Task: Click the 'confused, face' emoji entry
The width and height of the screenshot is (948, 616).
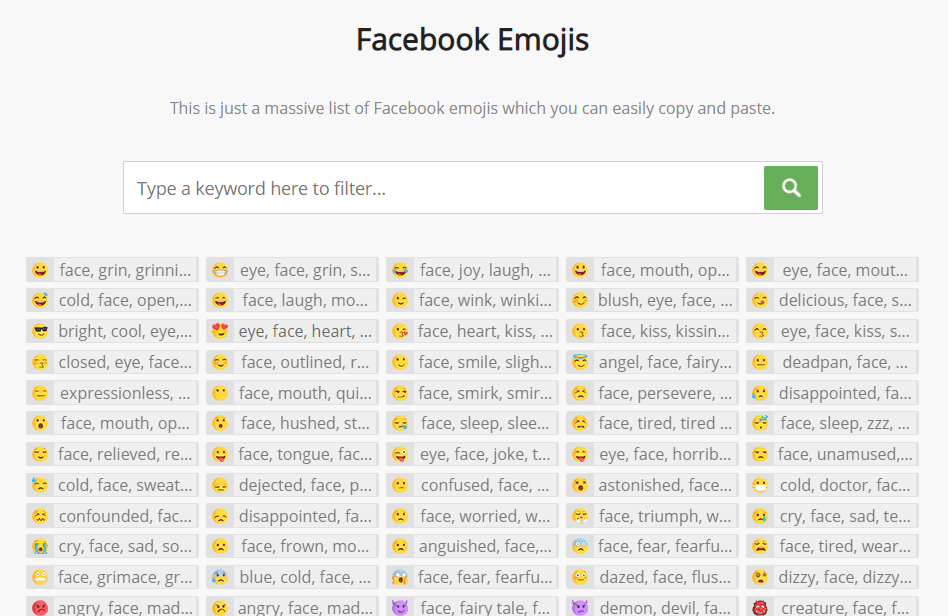Action: point(472,485)
